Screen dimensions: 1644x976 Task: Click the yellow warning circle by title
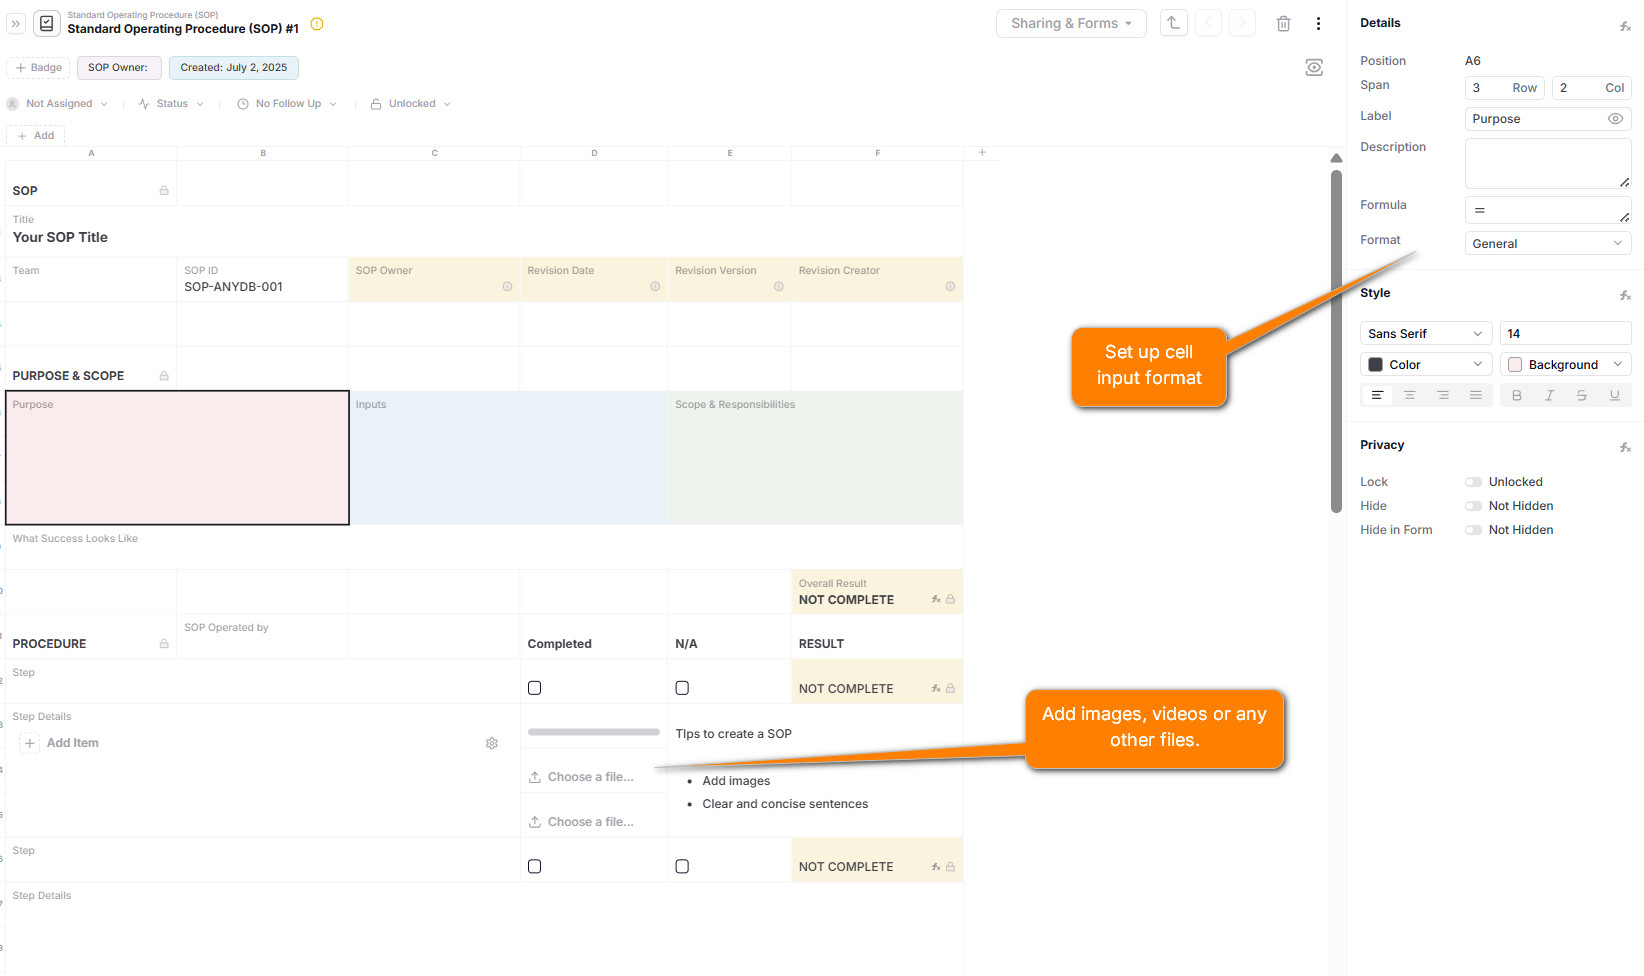click(317, 24)
